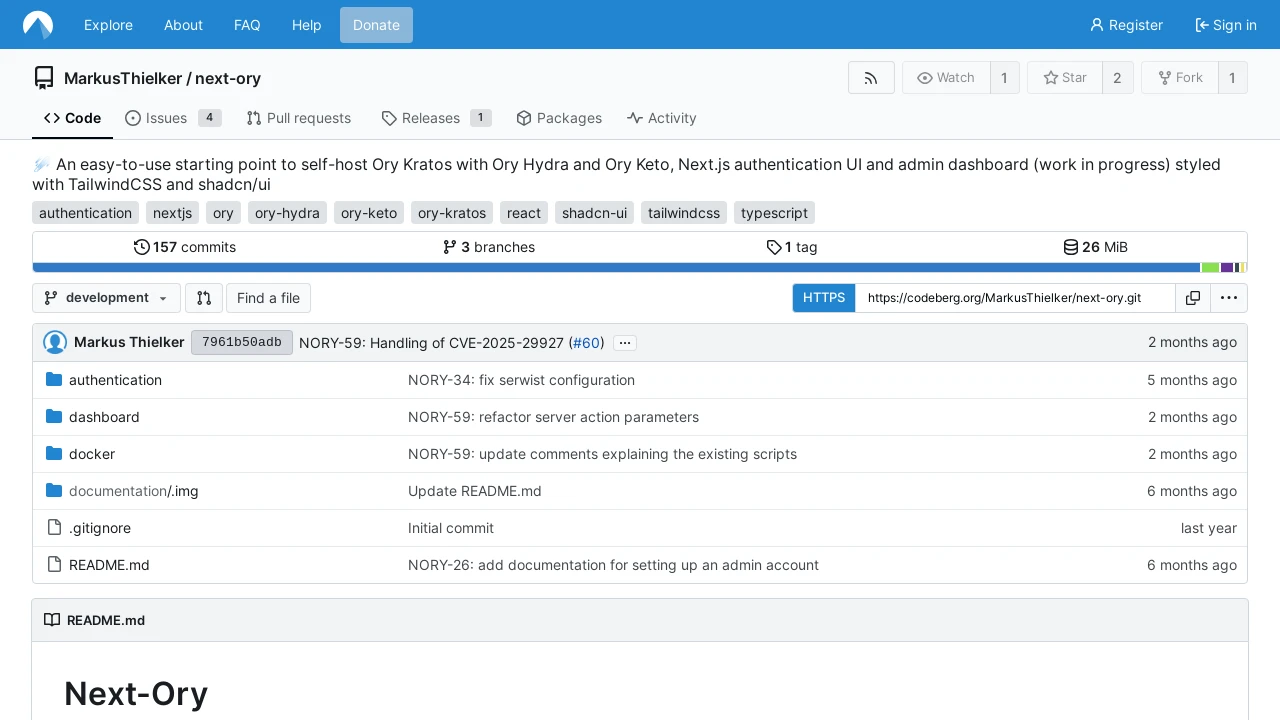This screenshot has width=1280, height=720.
Task: Open the Packages tab
Action: coord(559,118)
